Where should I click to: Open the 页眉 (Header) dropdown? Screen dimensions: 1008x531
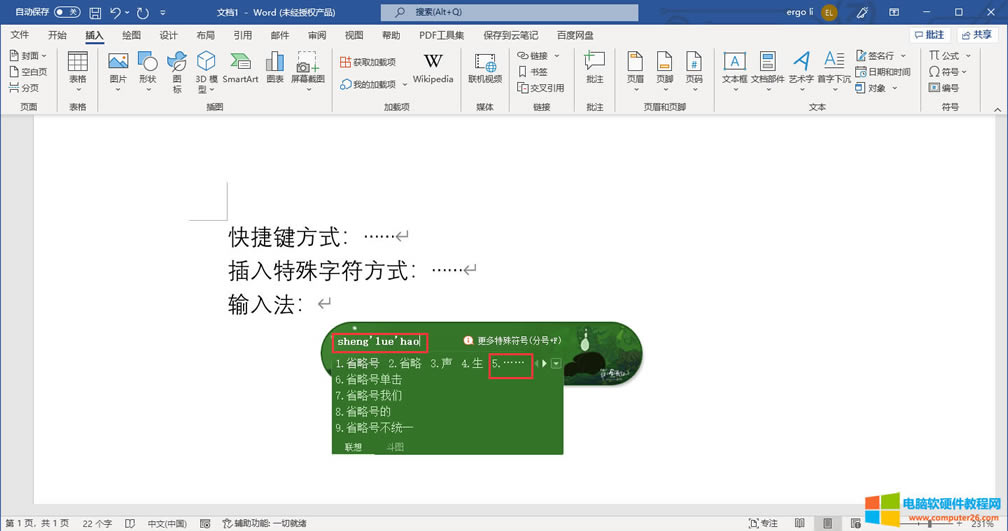tap(635, 67)
